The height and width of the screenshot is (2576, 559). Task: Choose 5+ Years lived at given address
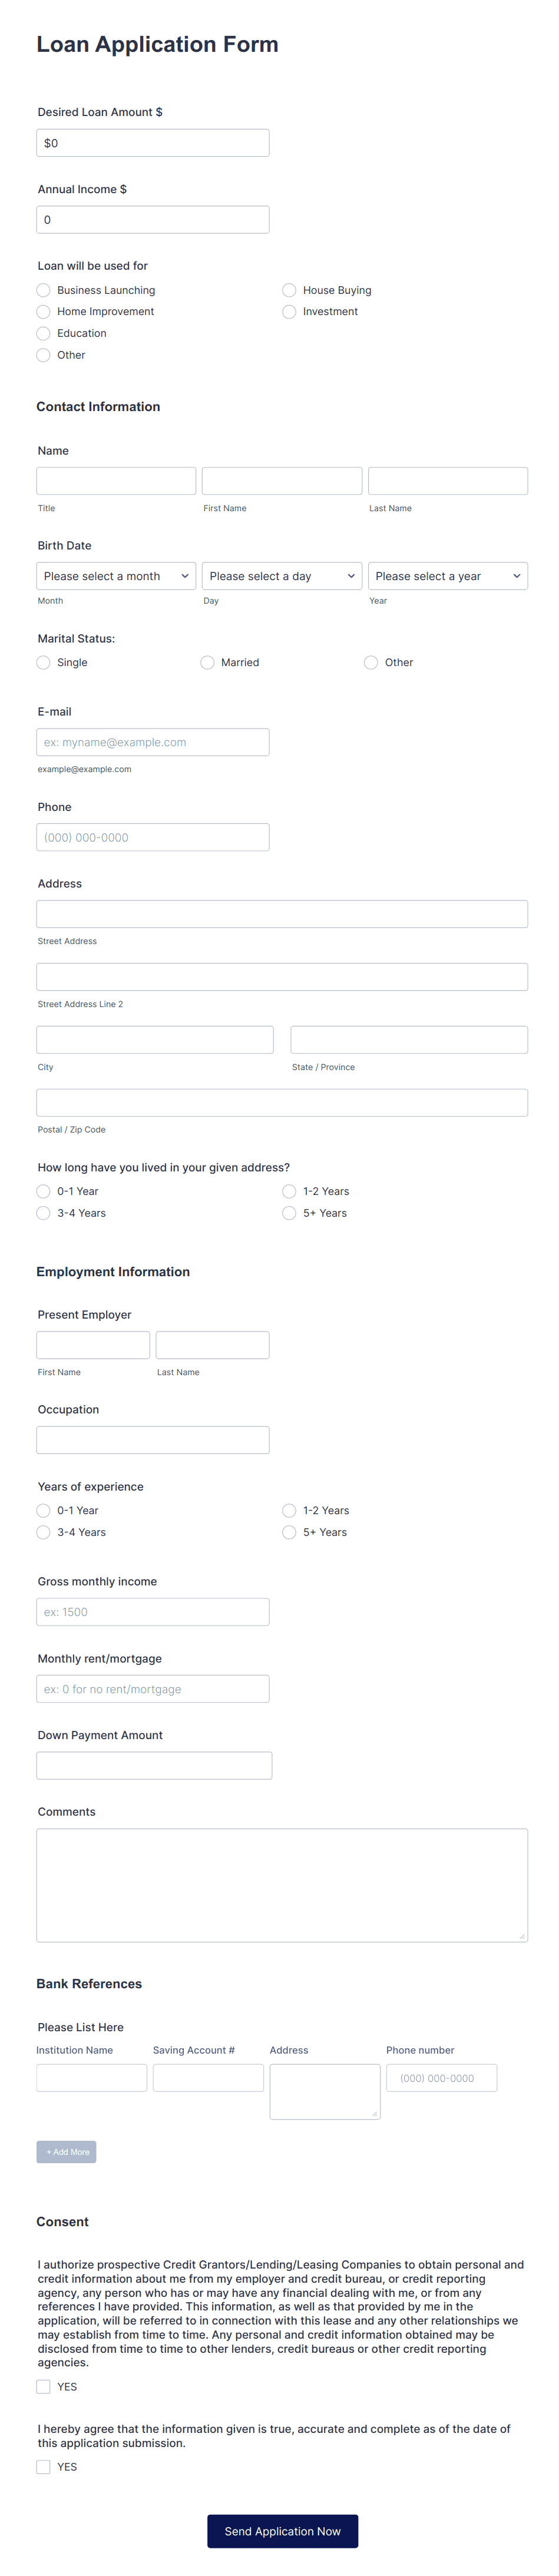(289, 1213)
